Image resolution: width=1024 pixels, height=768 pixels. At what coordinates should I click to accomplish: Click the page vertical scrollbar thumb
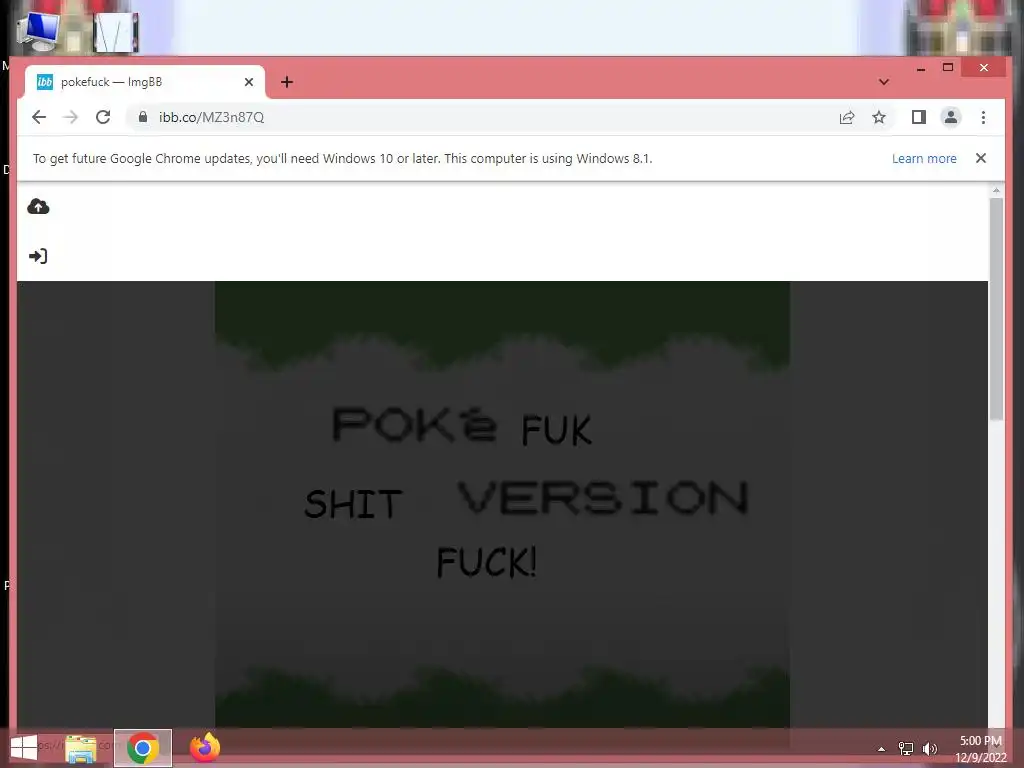[996, 309]
